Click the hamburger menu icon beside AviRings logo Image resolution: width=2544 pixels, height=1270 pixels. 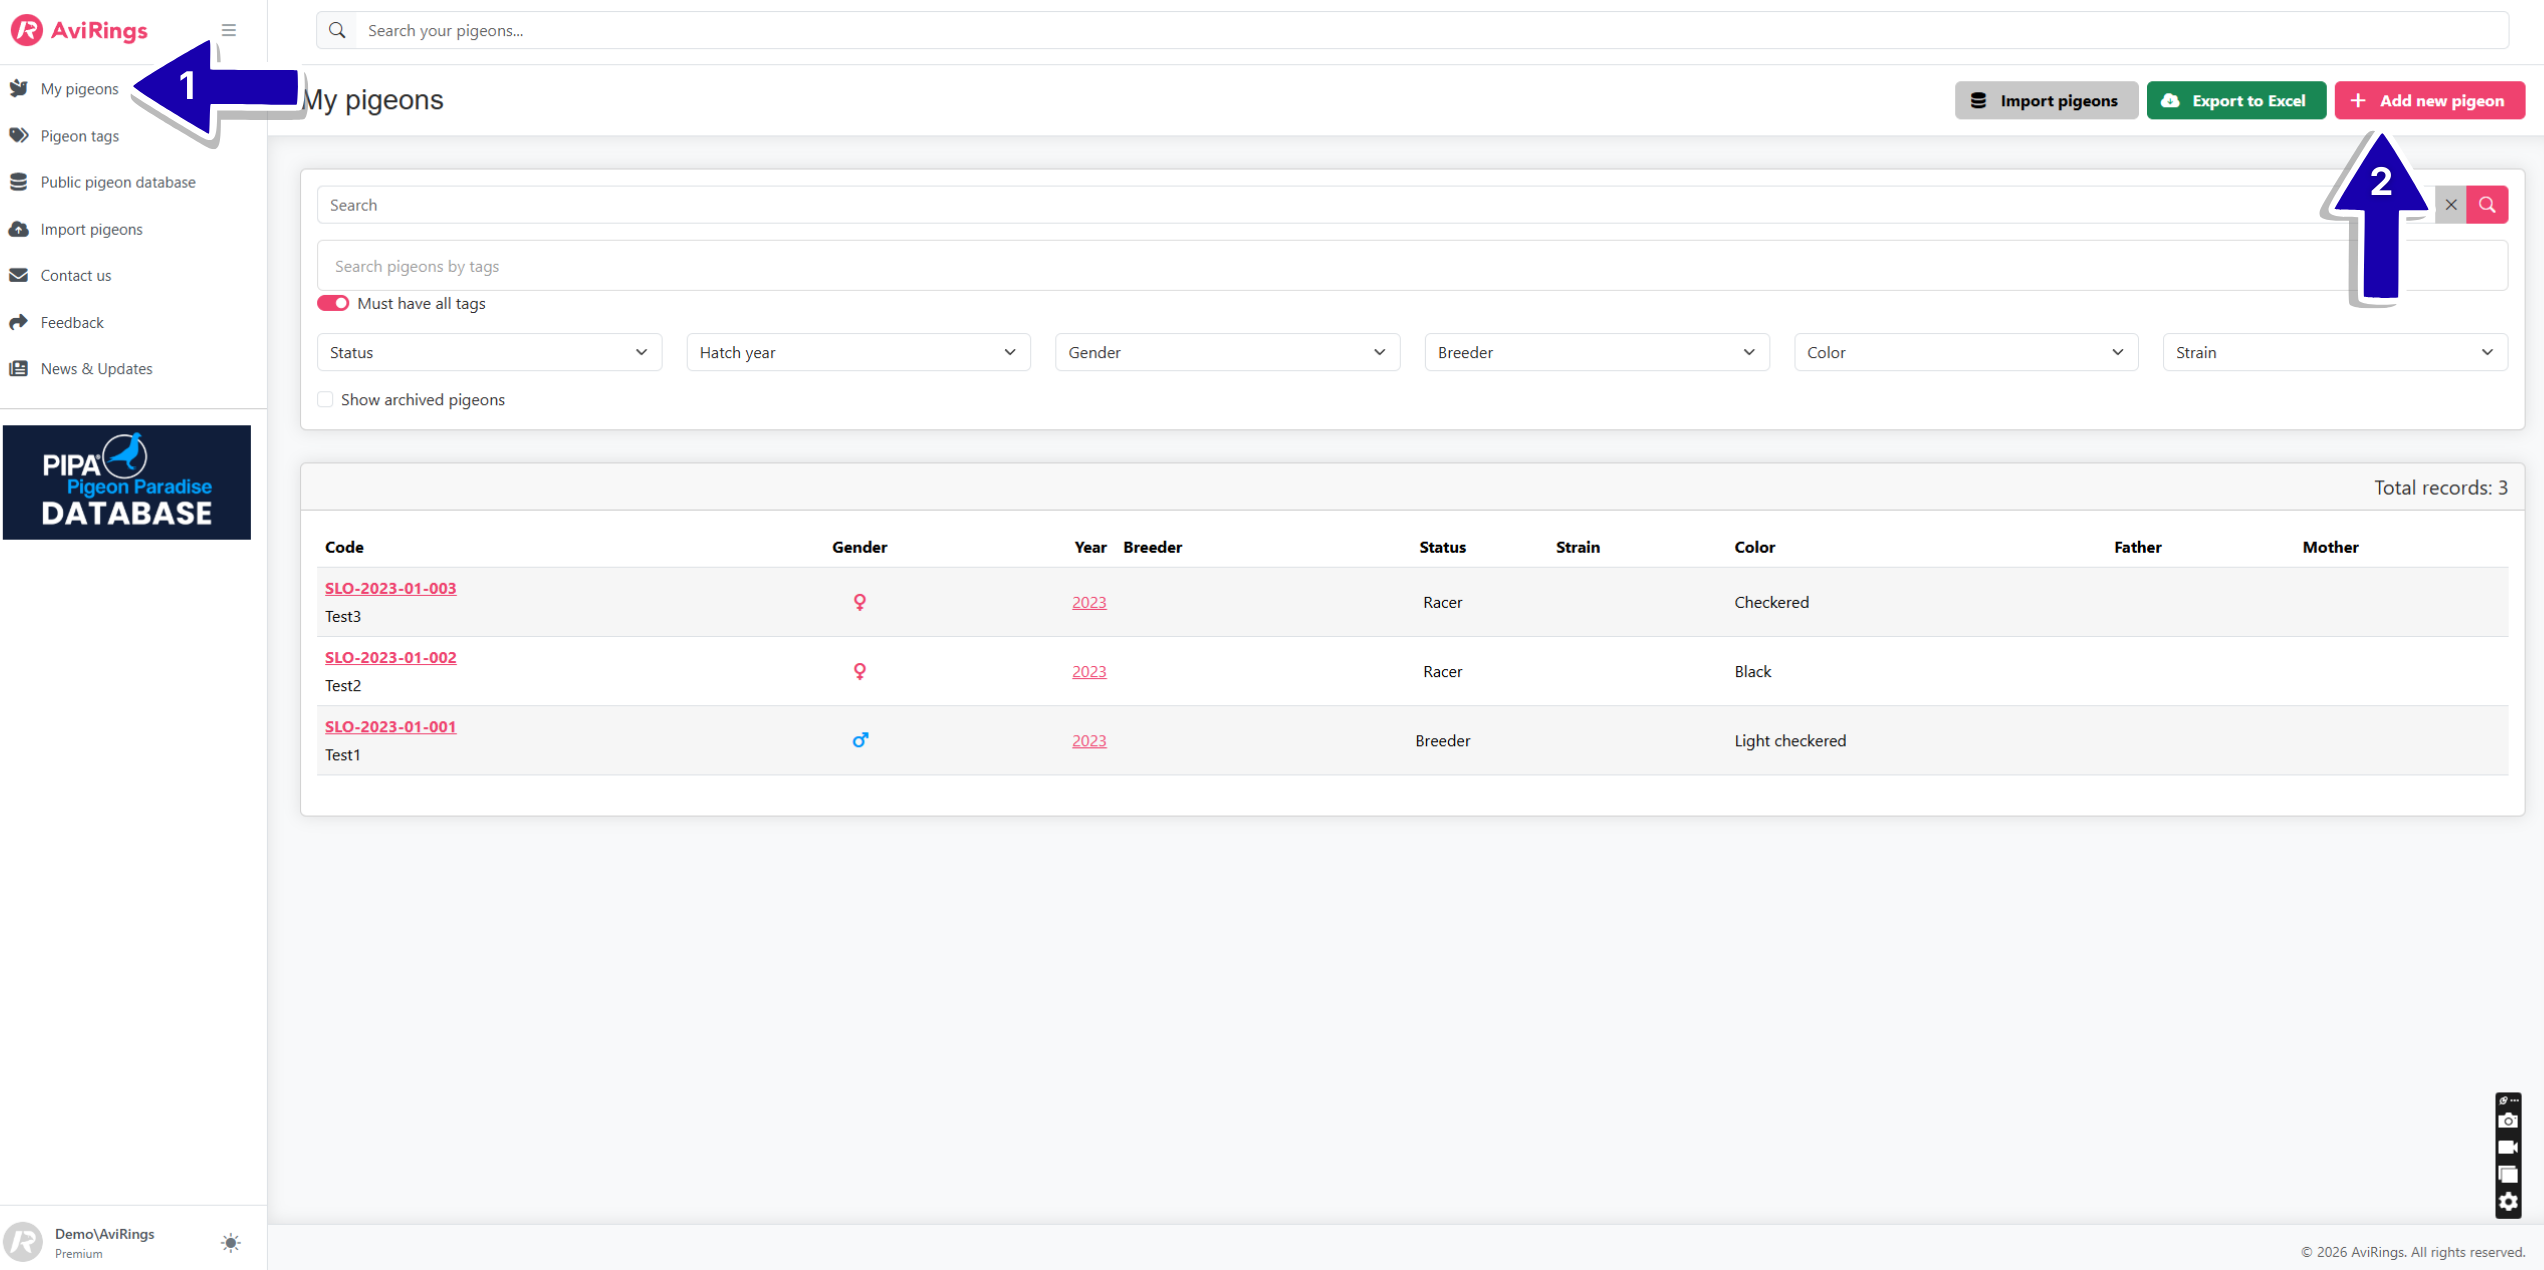[229, 30]
